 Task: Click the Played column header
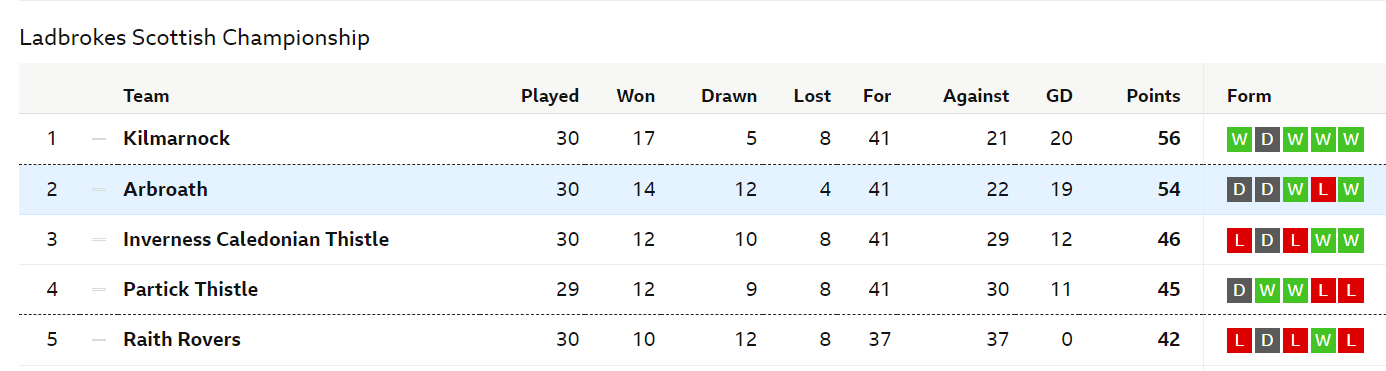[550, 96]
